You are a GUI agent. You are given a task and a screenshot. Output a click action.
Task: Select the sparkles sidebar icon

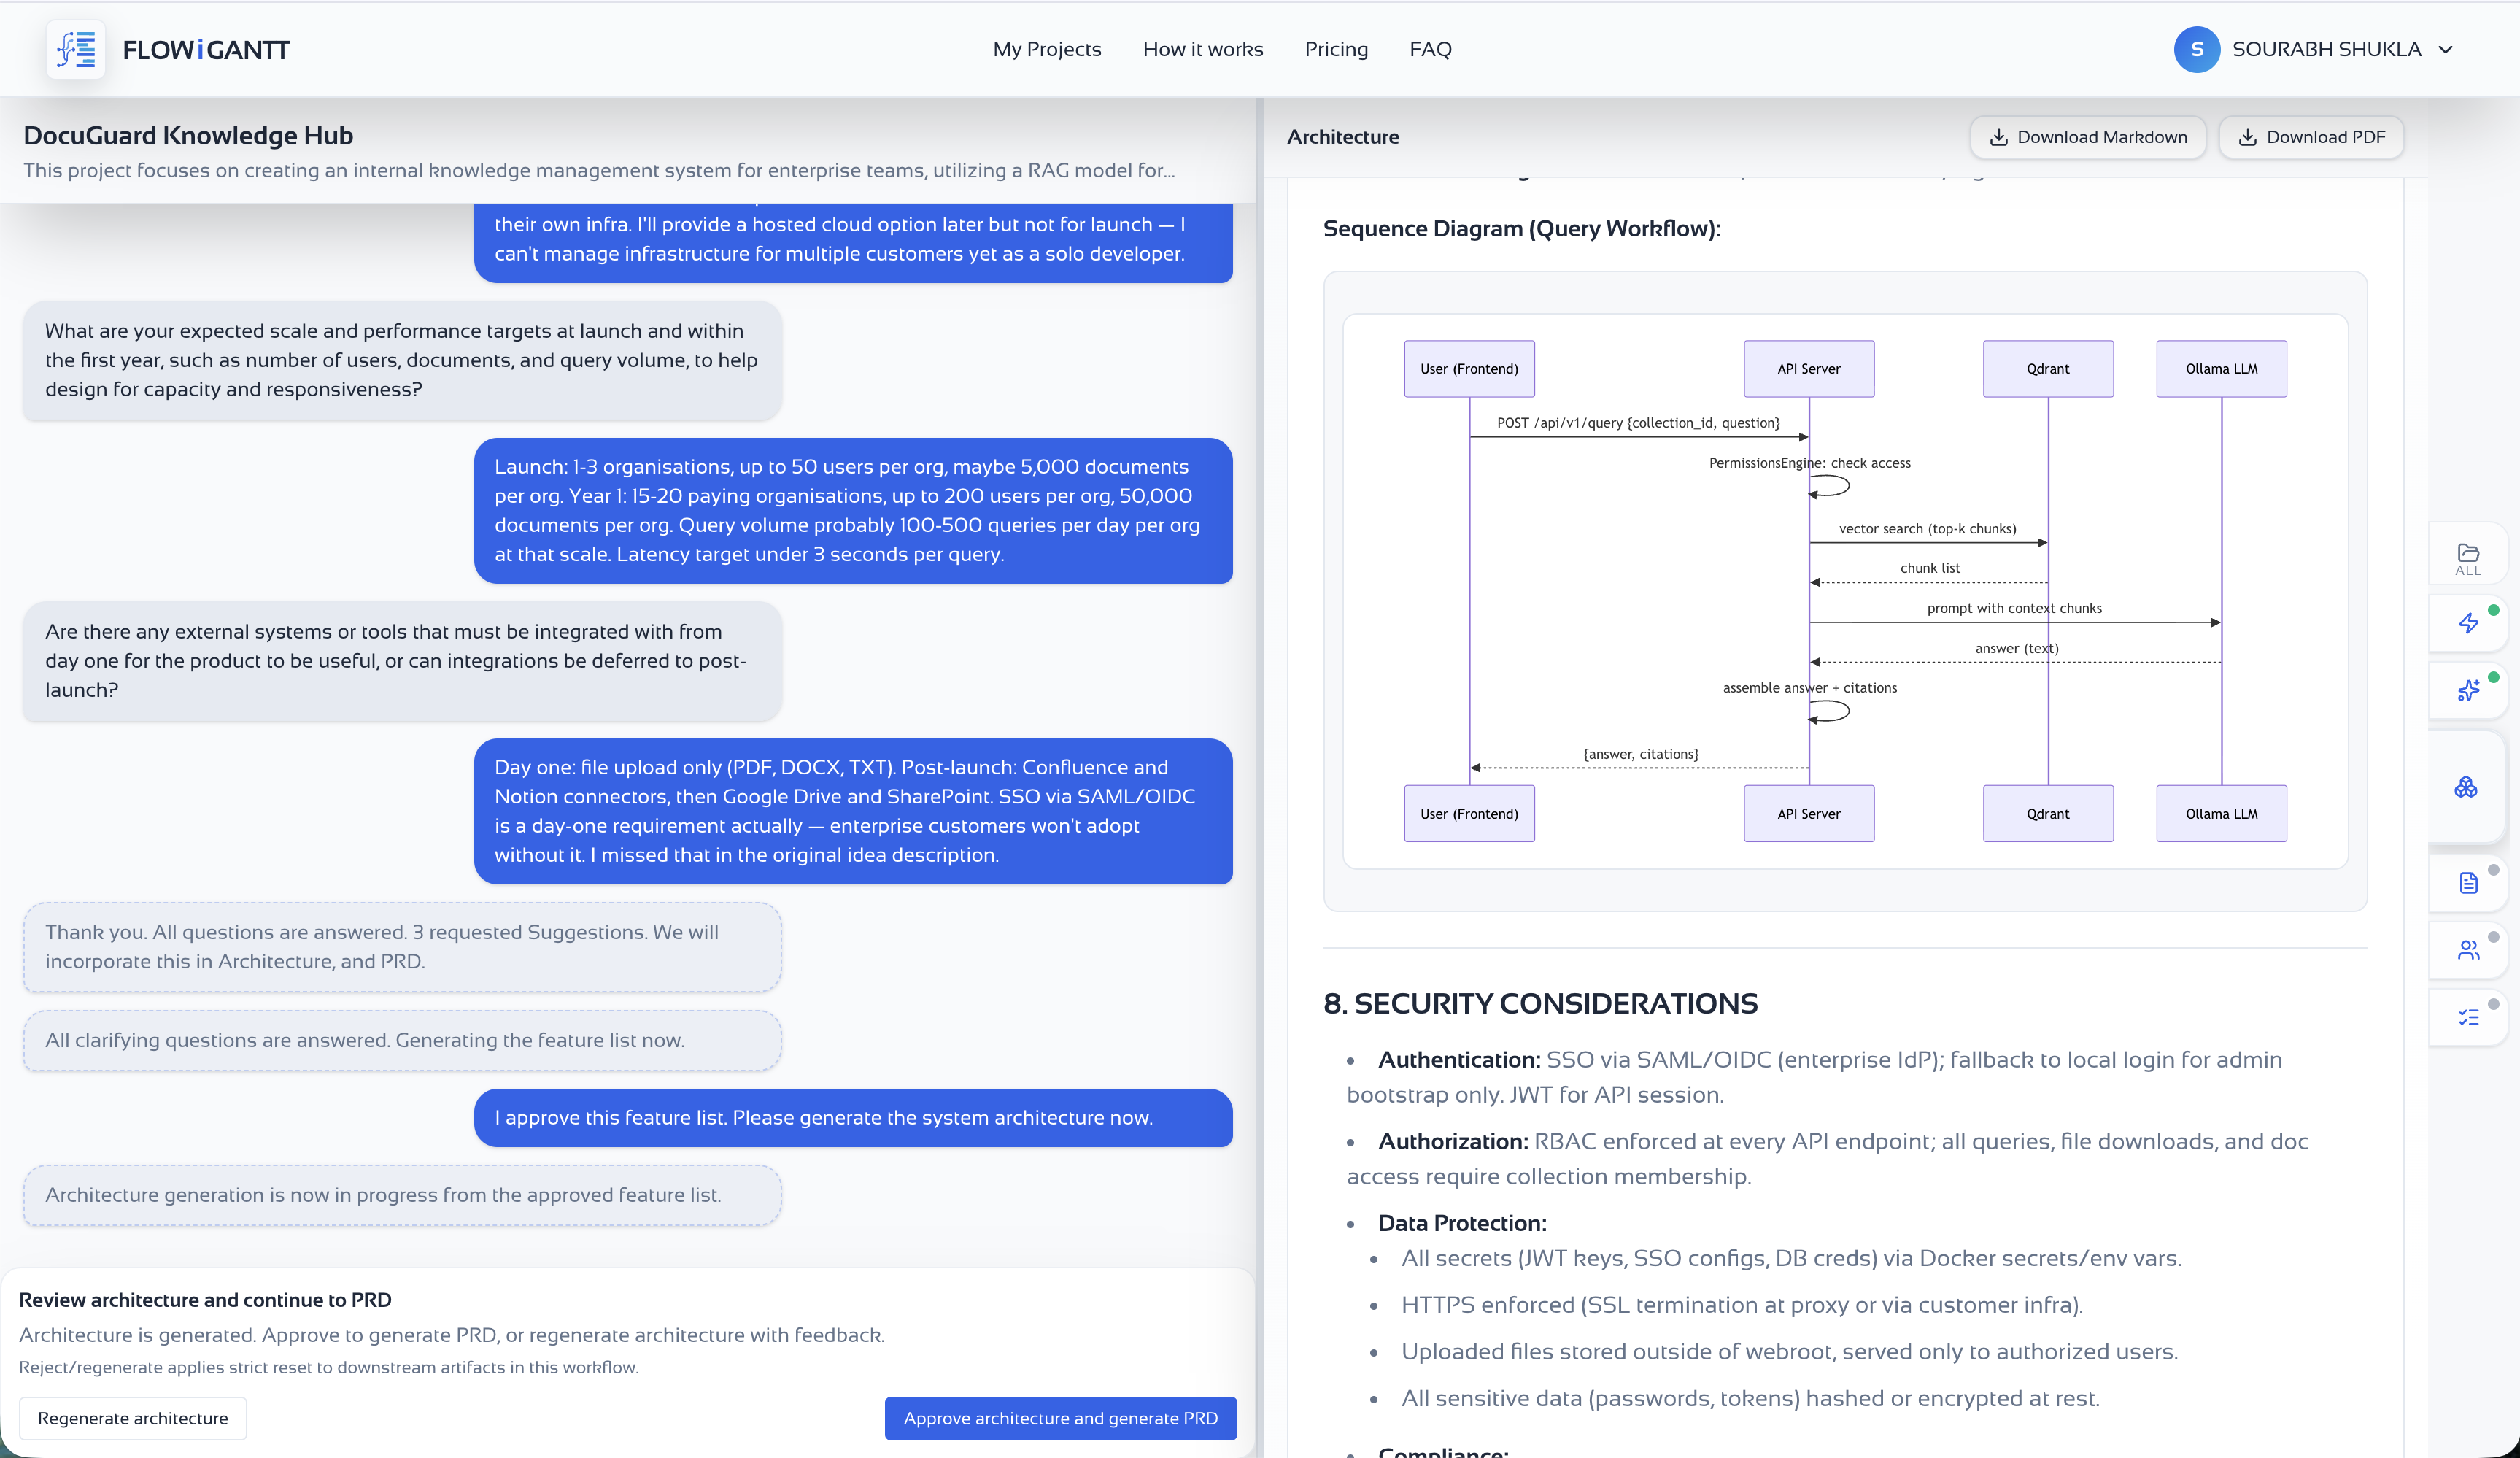pyautogui.click(x=2468, y=690)
